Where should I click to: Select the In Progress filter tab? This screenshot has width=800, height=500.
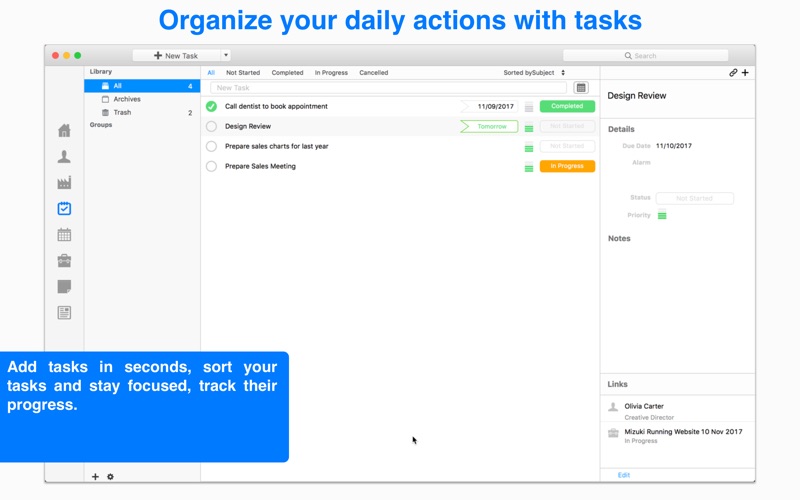331,72
